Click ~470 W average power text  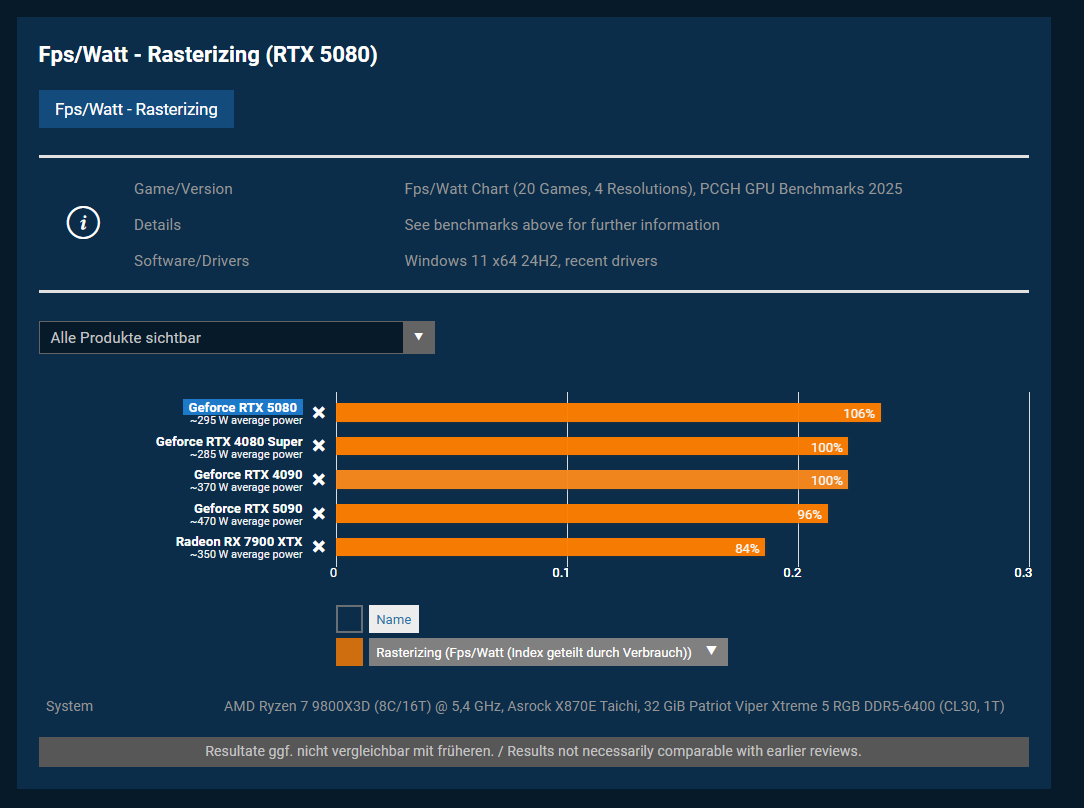(x=246, y=521)
